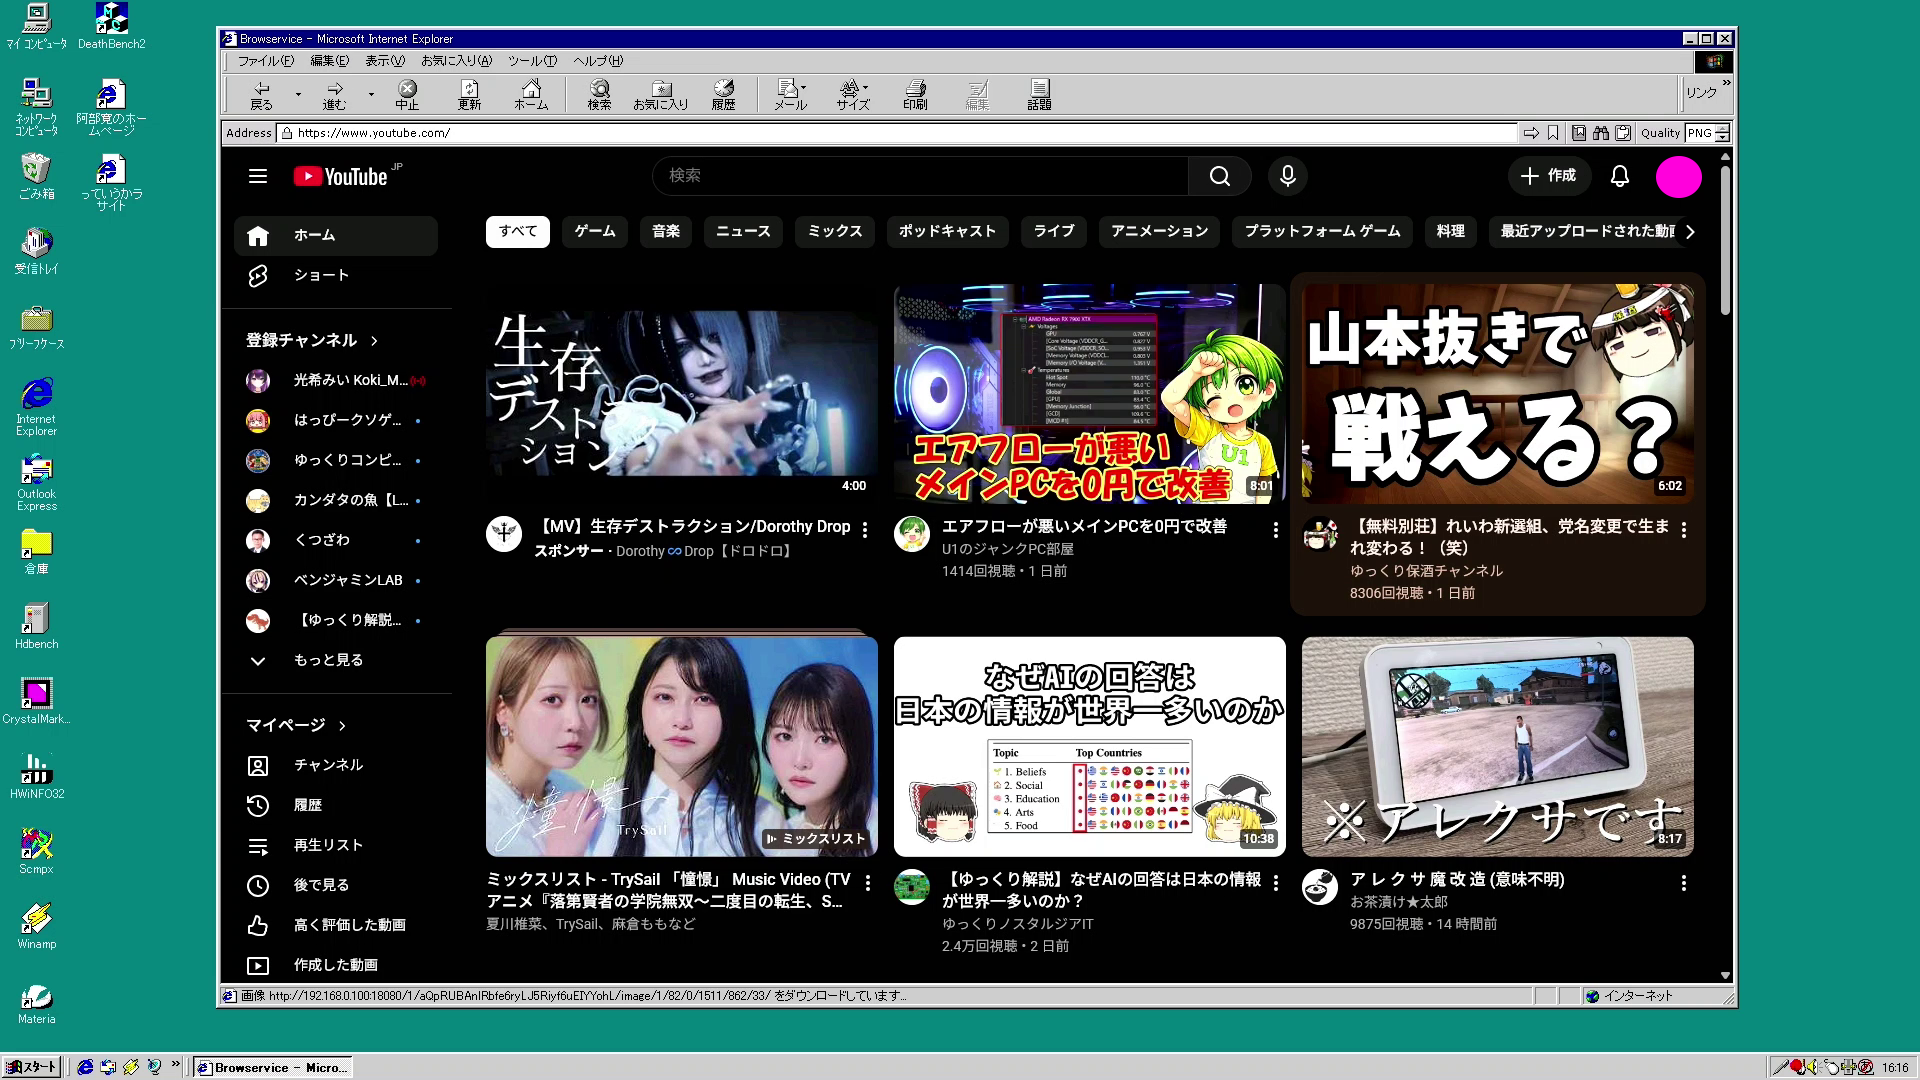Screen dimensions: 1920x1080
Task: Open the 話題 discuss toolbar button
Action: click(x=1039, y=95)
